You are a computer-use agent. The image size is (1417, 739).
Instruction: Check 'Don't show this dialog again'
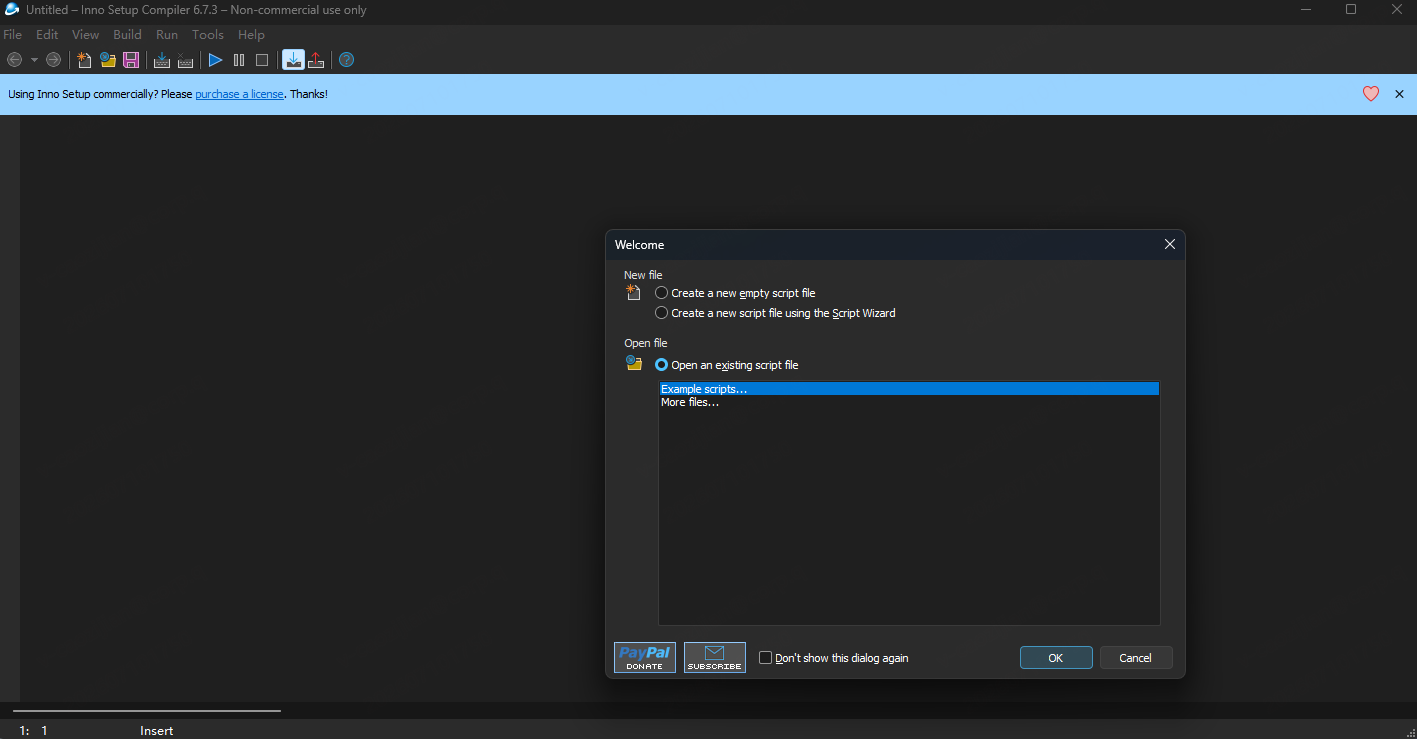coord(834,658)
